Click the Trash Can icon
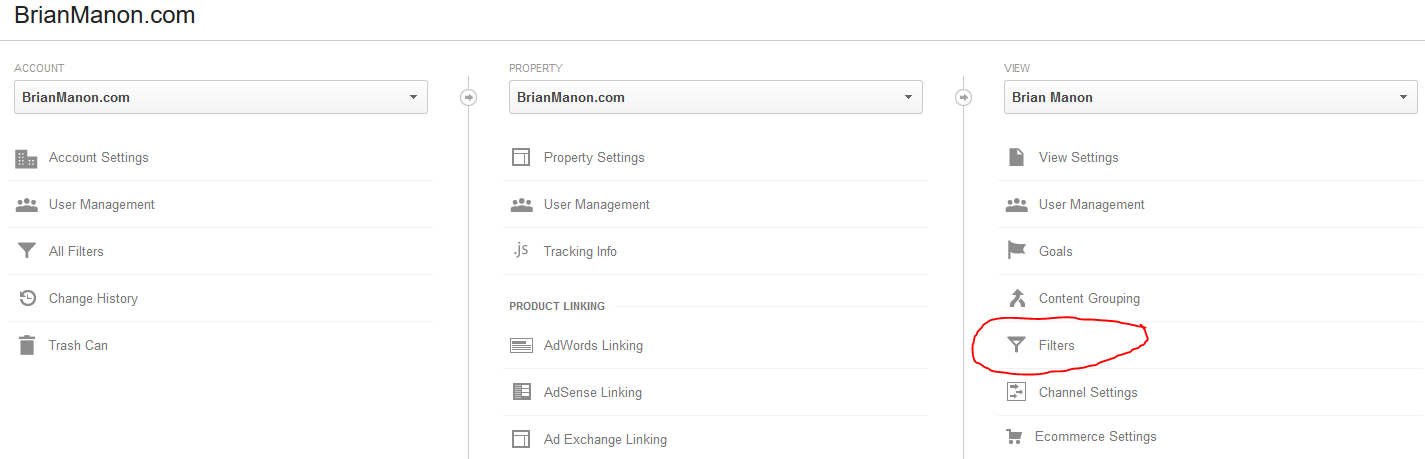 (x=27, y=345)
